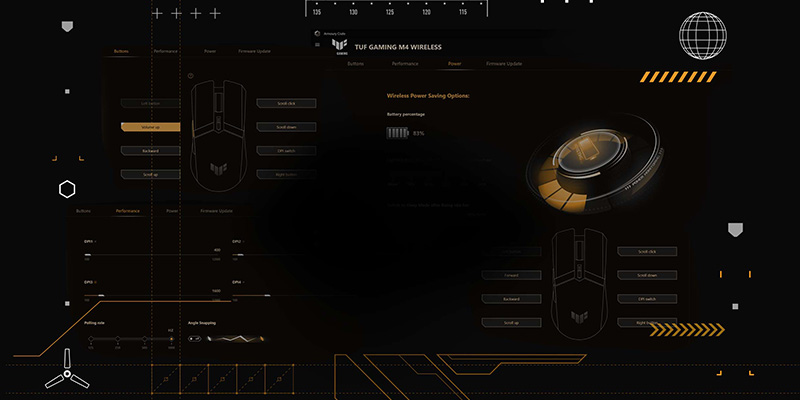This screenshot has height=400, width=800.
Task: Select the 1000 Hz polling rate point
Action: pos(171,339)
